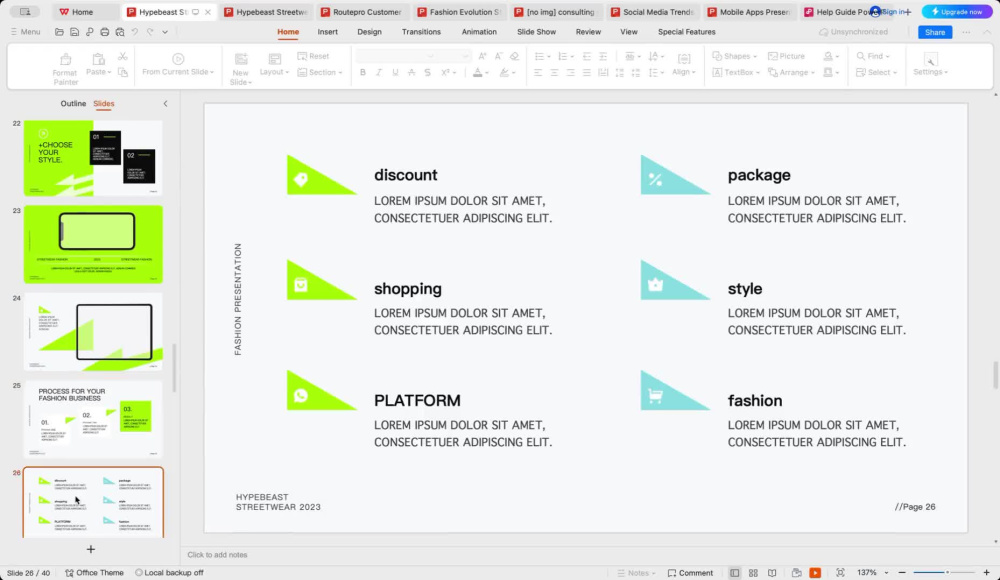Apply strikethrough formatting
Screen dimensions: 1000x580
(x=427, y=73)
